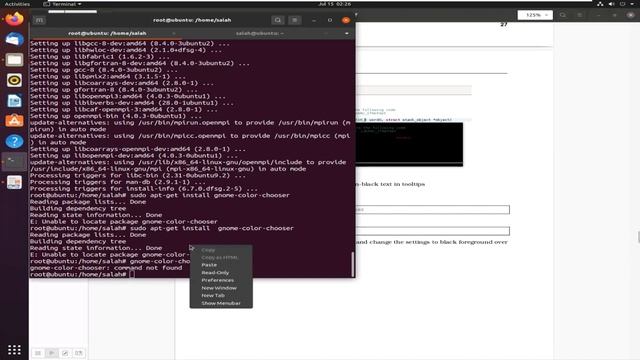
Task: Open the clock showing Jul 15 02:26
Action: click(x=334, y=4)
